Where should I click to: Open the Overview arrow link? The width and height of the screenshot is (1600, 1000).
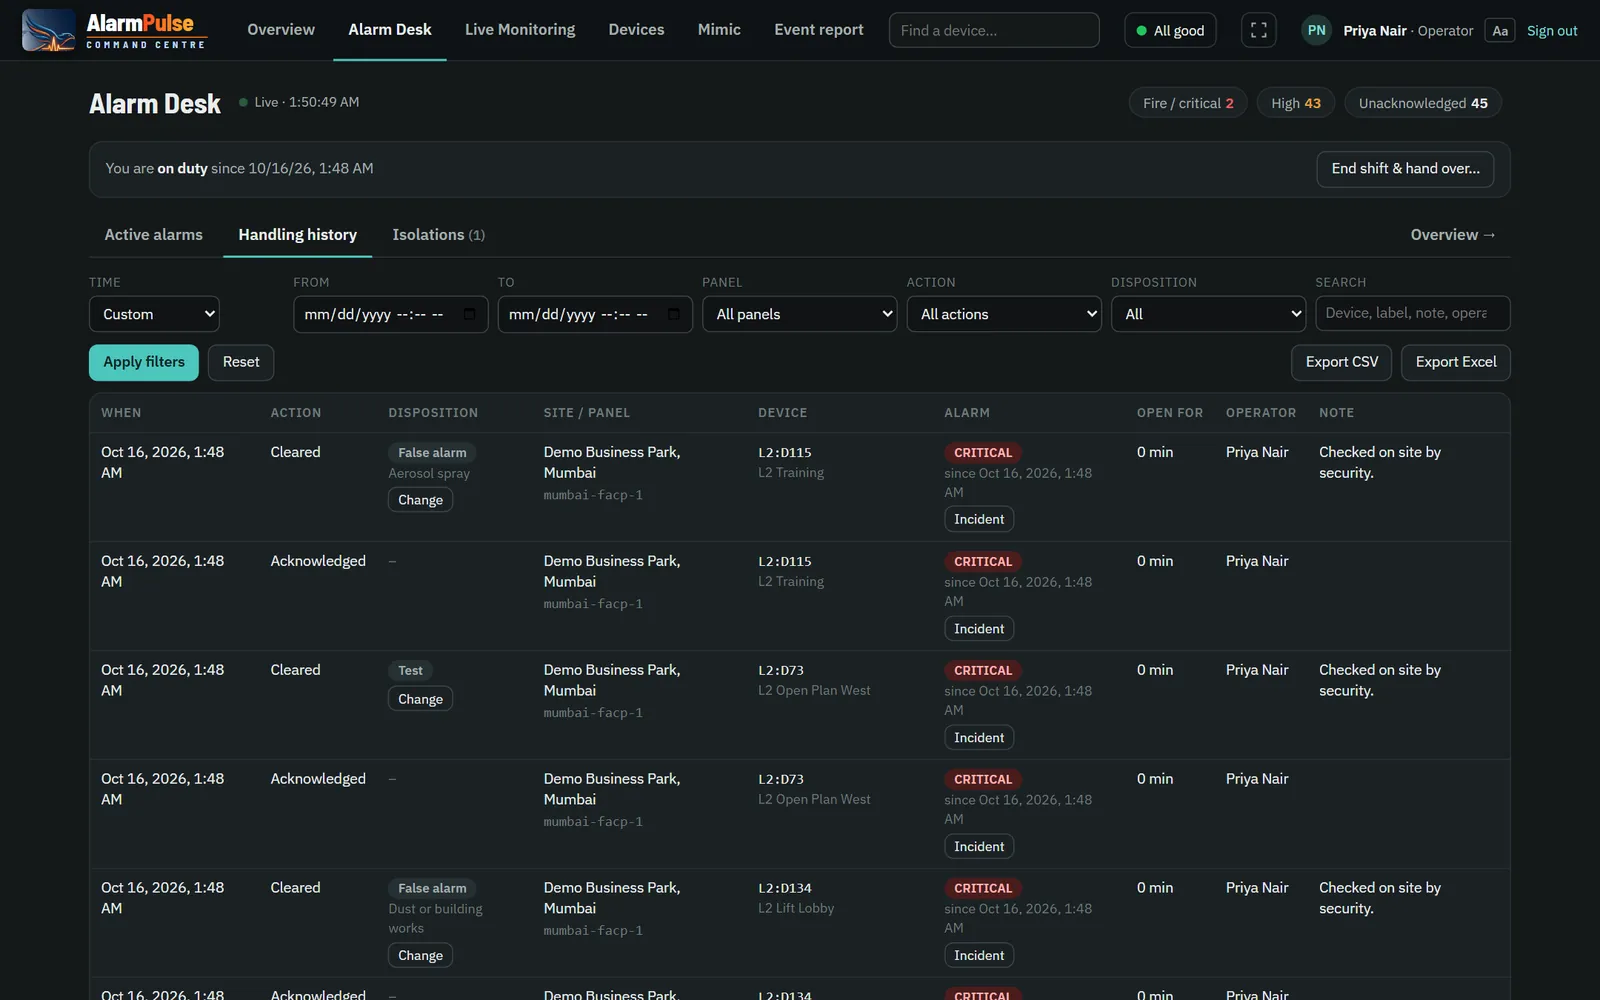pyautogui.click(x=1452, y=234)
